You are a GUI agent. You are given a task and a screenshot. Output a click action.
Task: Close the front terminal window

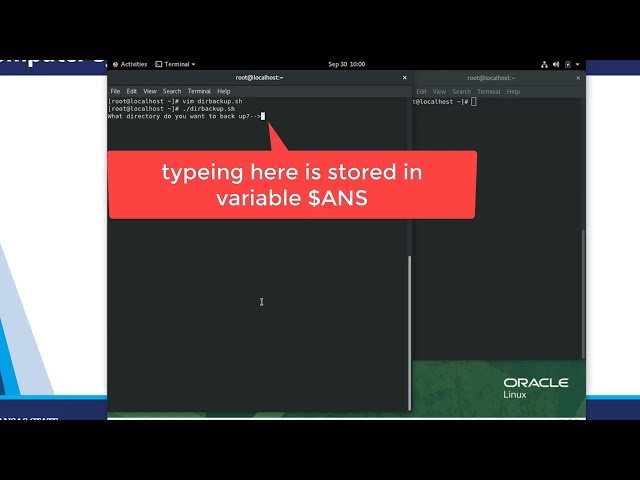pyautogui.click(x=404, y=78)
